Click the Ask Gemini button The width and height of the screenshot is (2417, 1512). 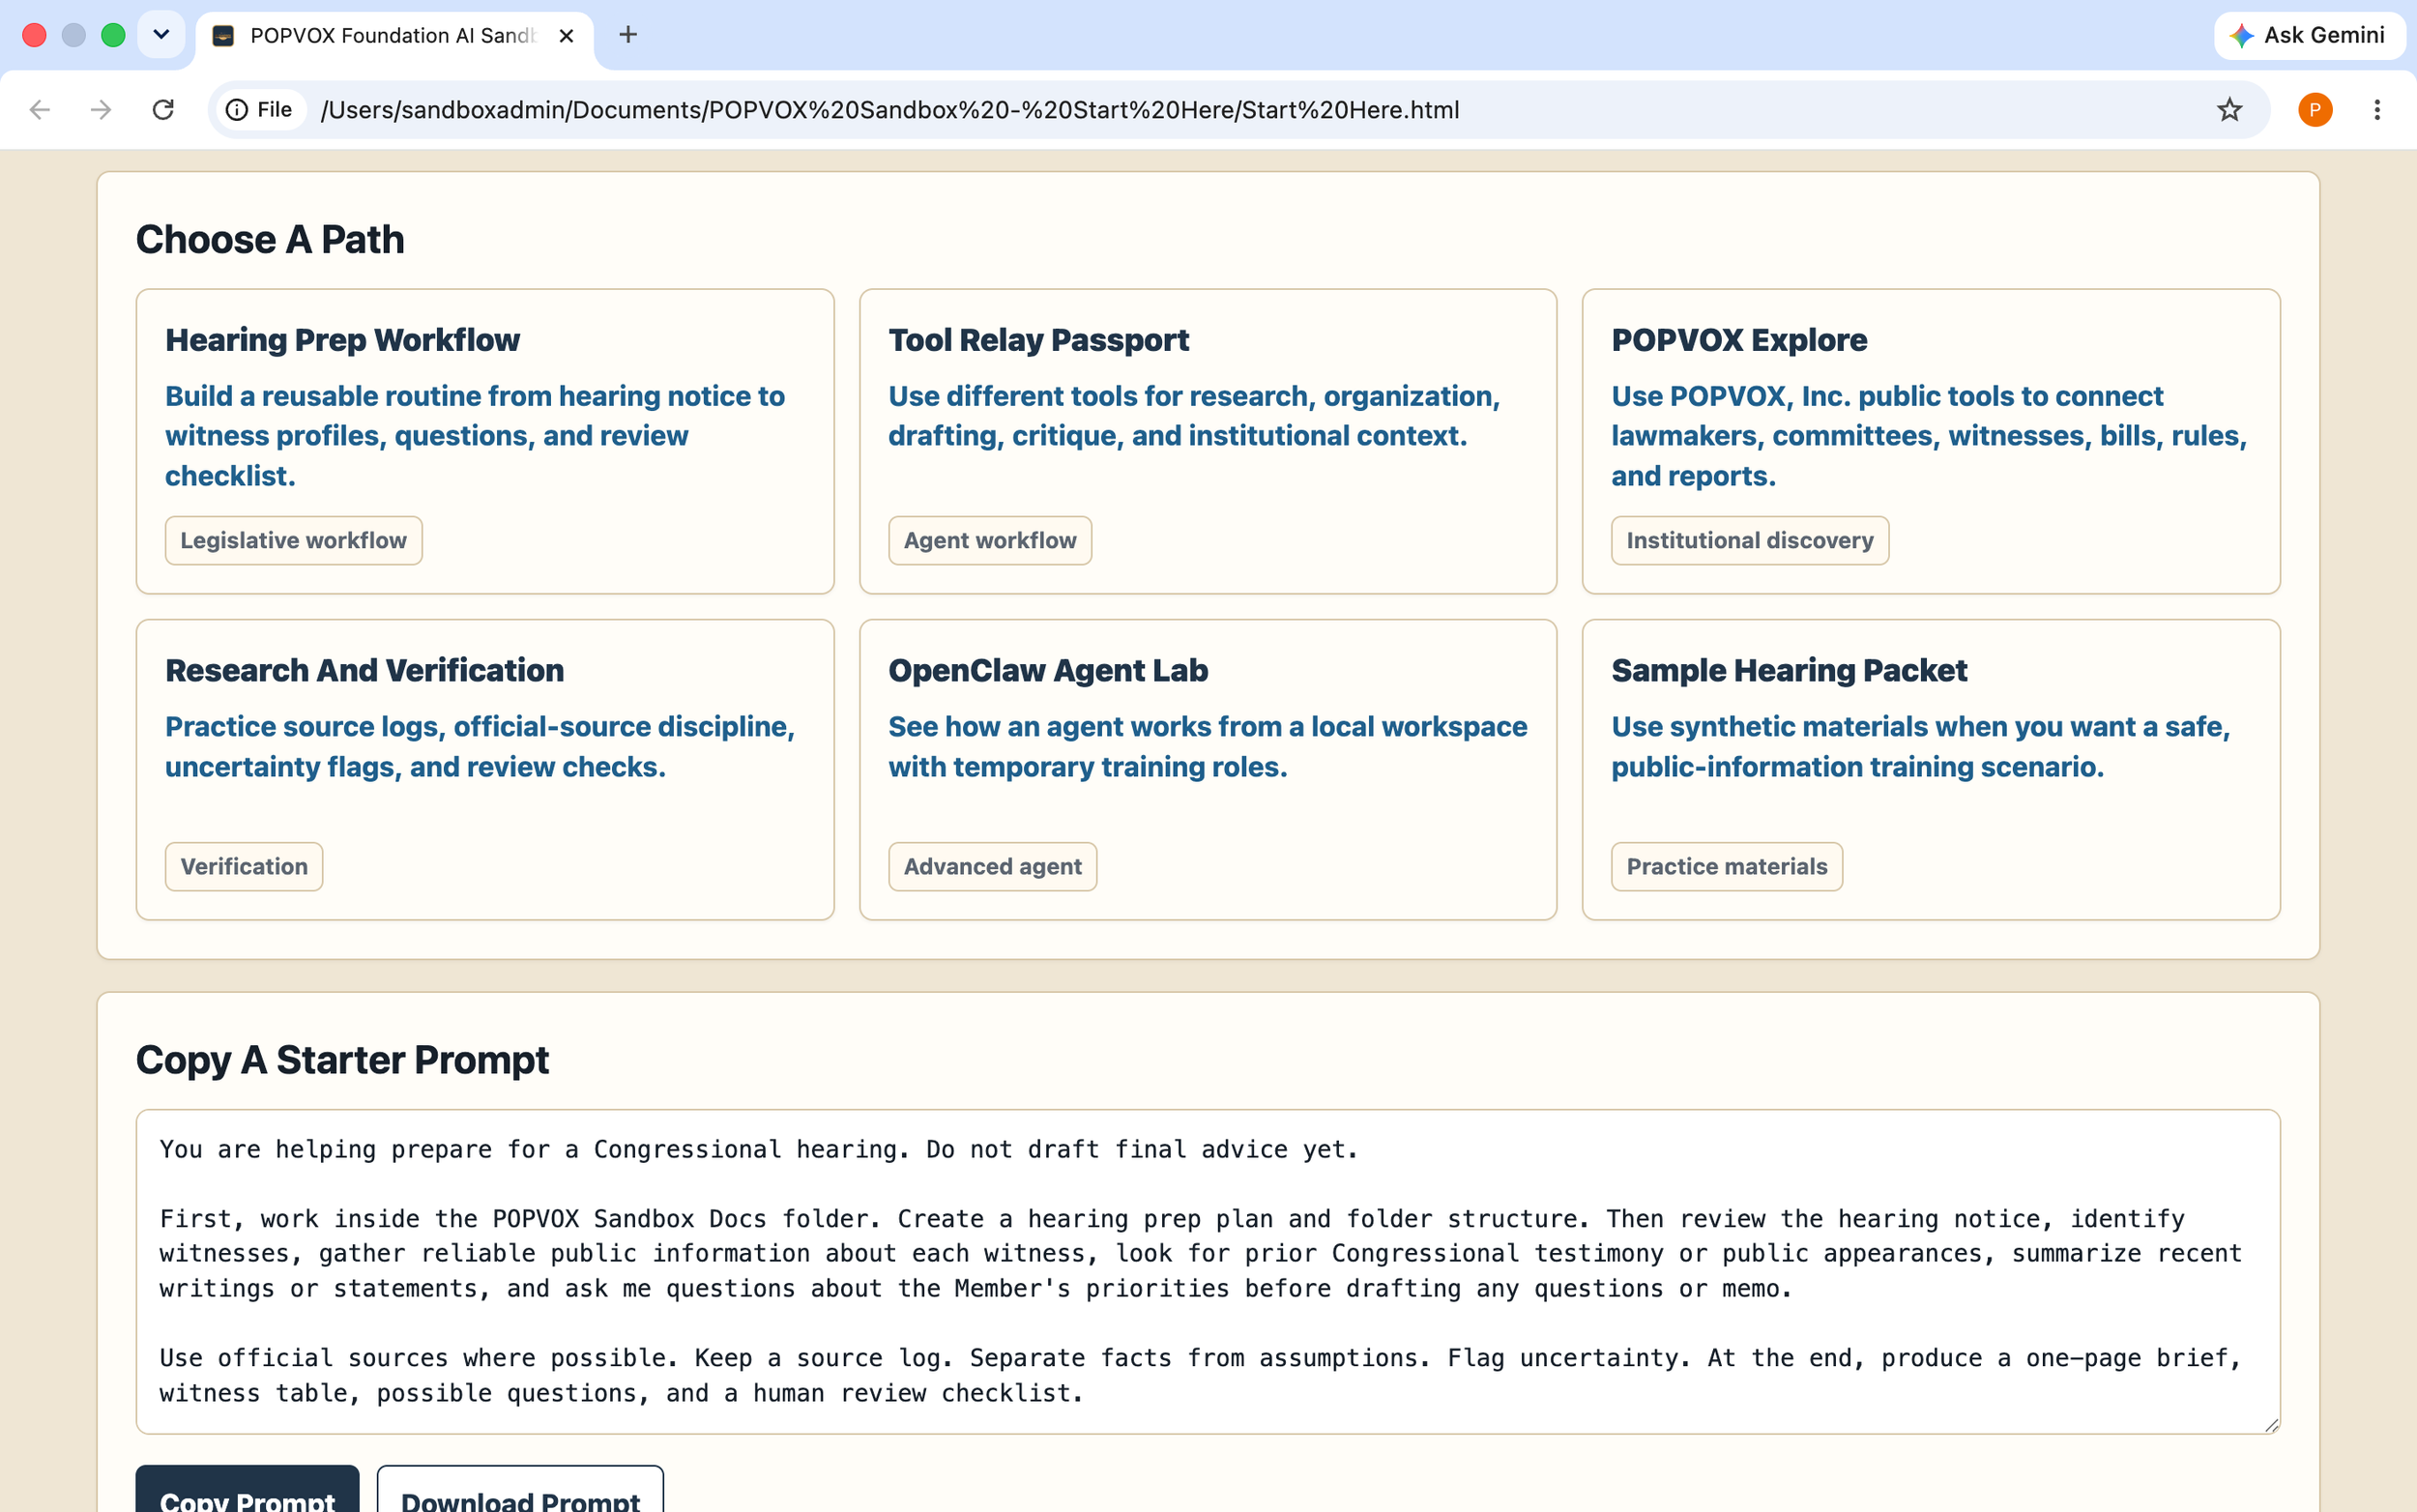[2308, 36]
